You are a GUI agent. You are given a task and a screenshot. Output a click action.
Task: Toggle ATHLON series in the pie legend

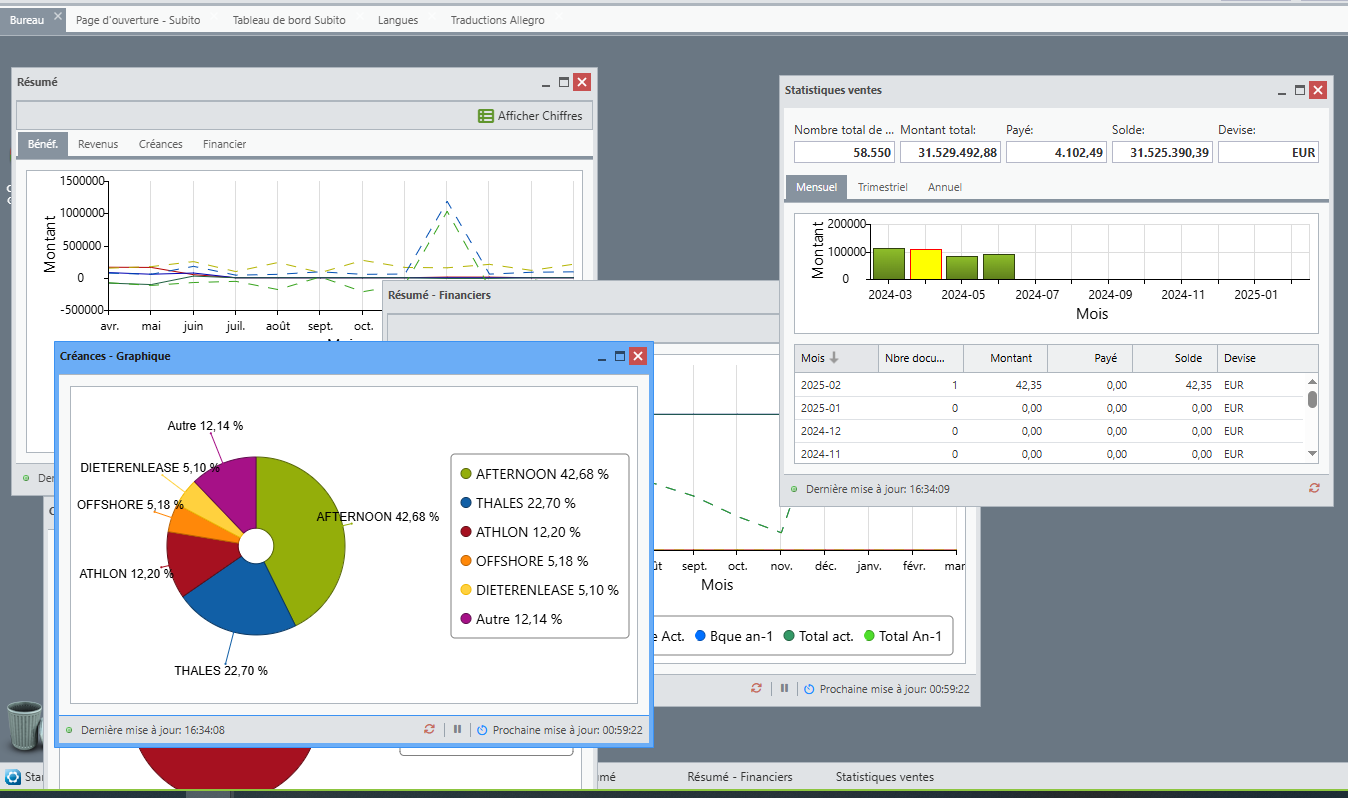click(520, 532)
